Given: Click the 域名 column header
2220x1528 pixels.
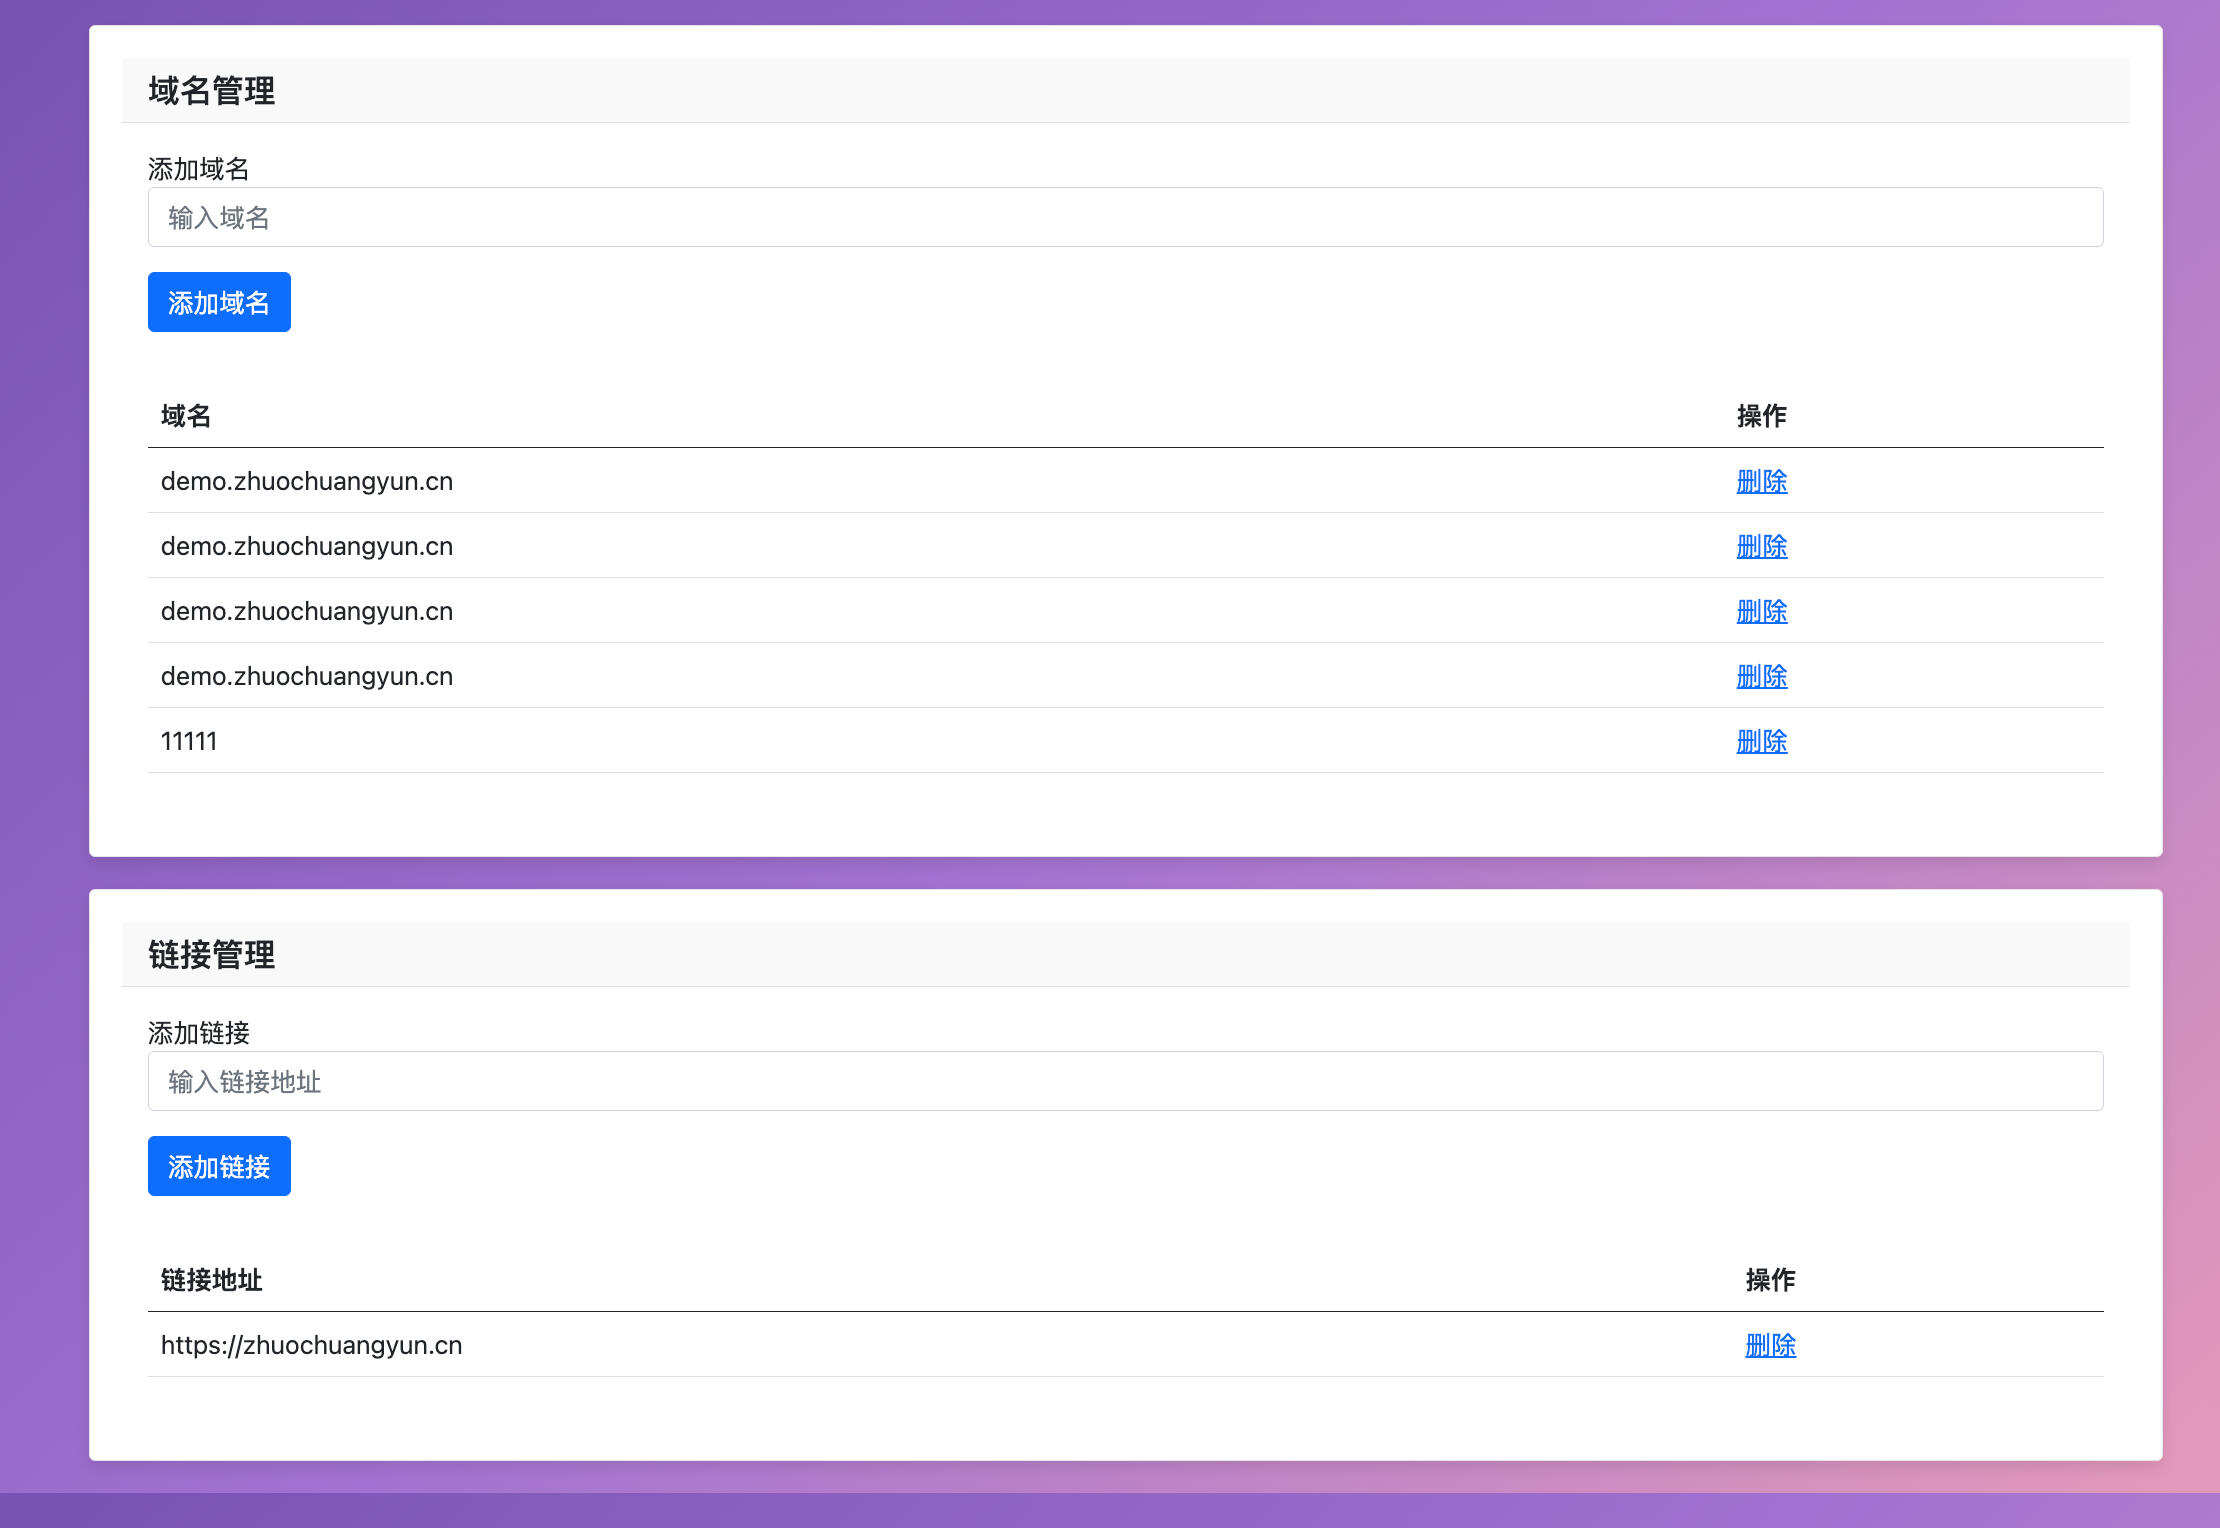Looking at the screenshot, I should coord(186,416).
